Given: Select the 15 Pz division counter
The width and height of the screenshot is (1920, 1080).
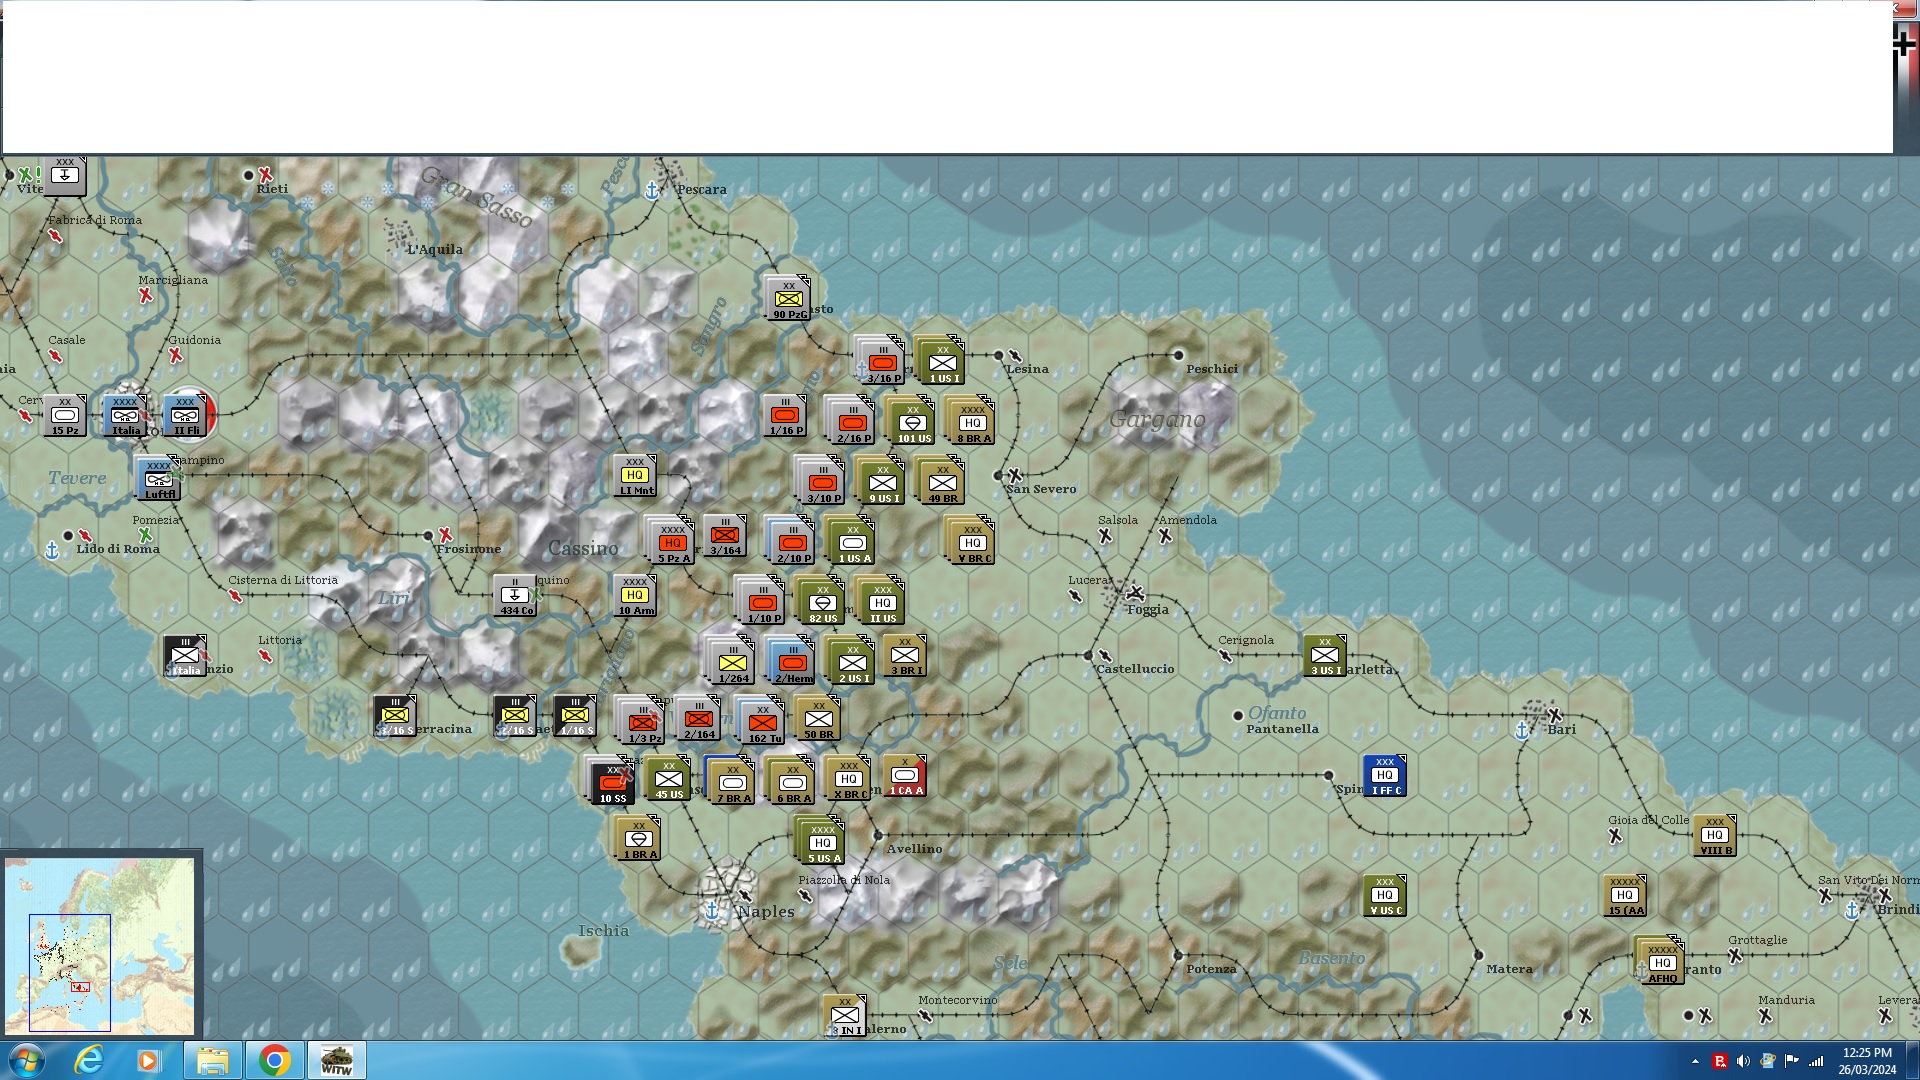Looking at the screenshot, I should (x=65, y=415).
